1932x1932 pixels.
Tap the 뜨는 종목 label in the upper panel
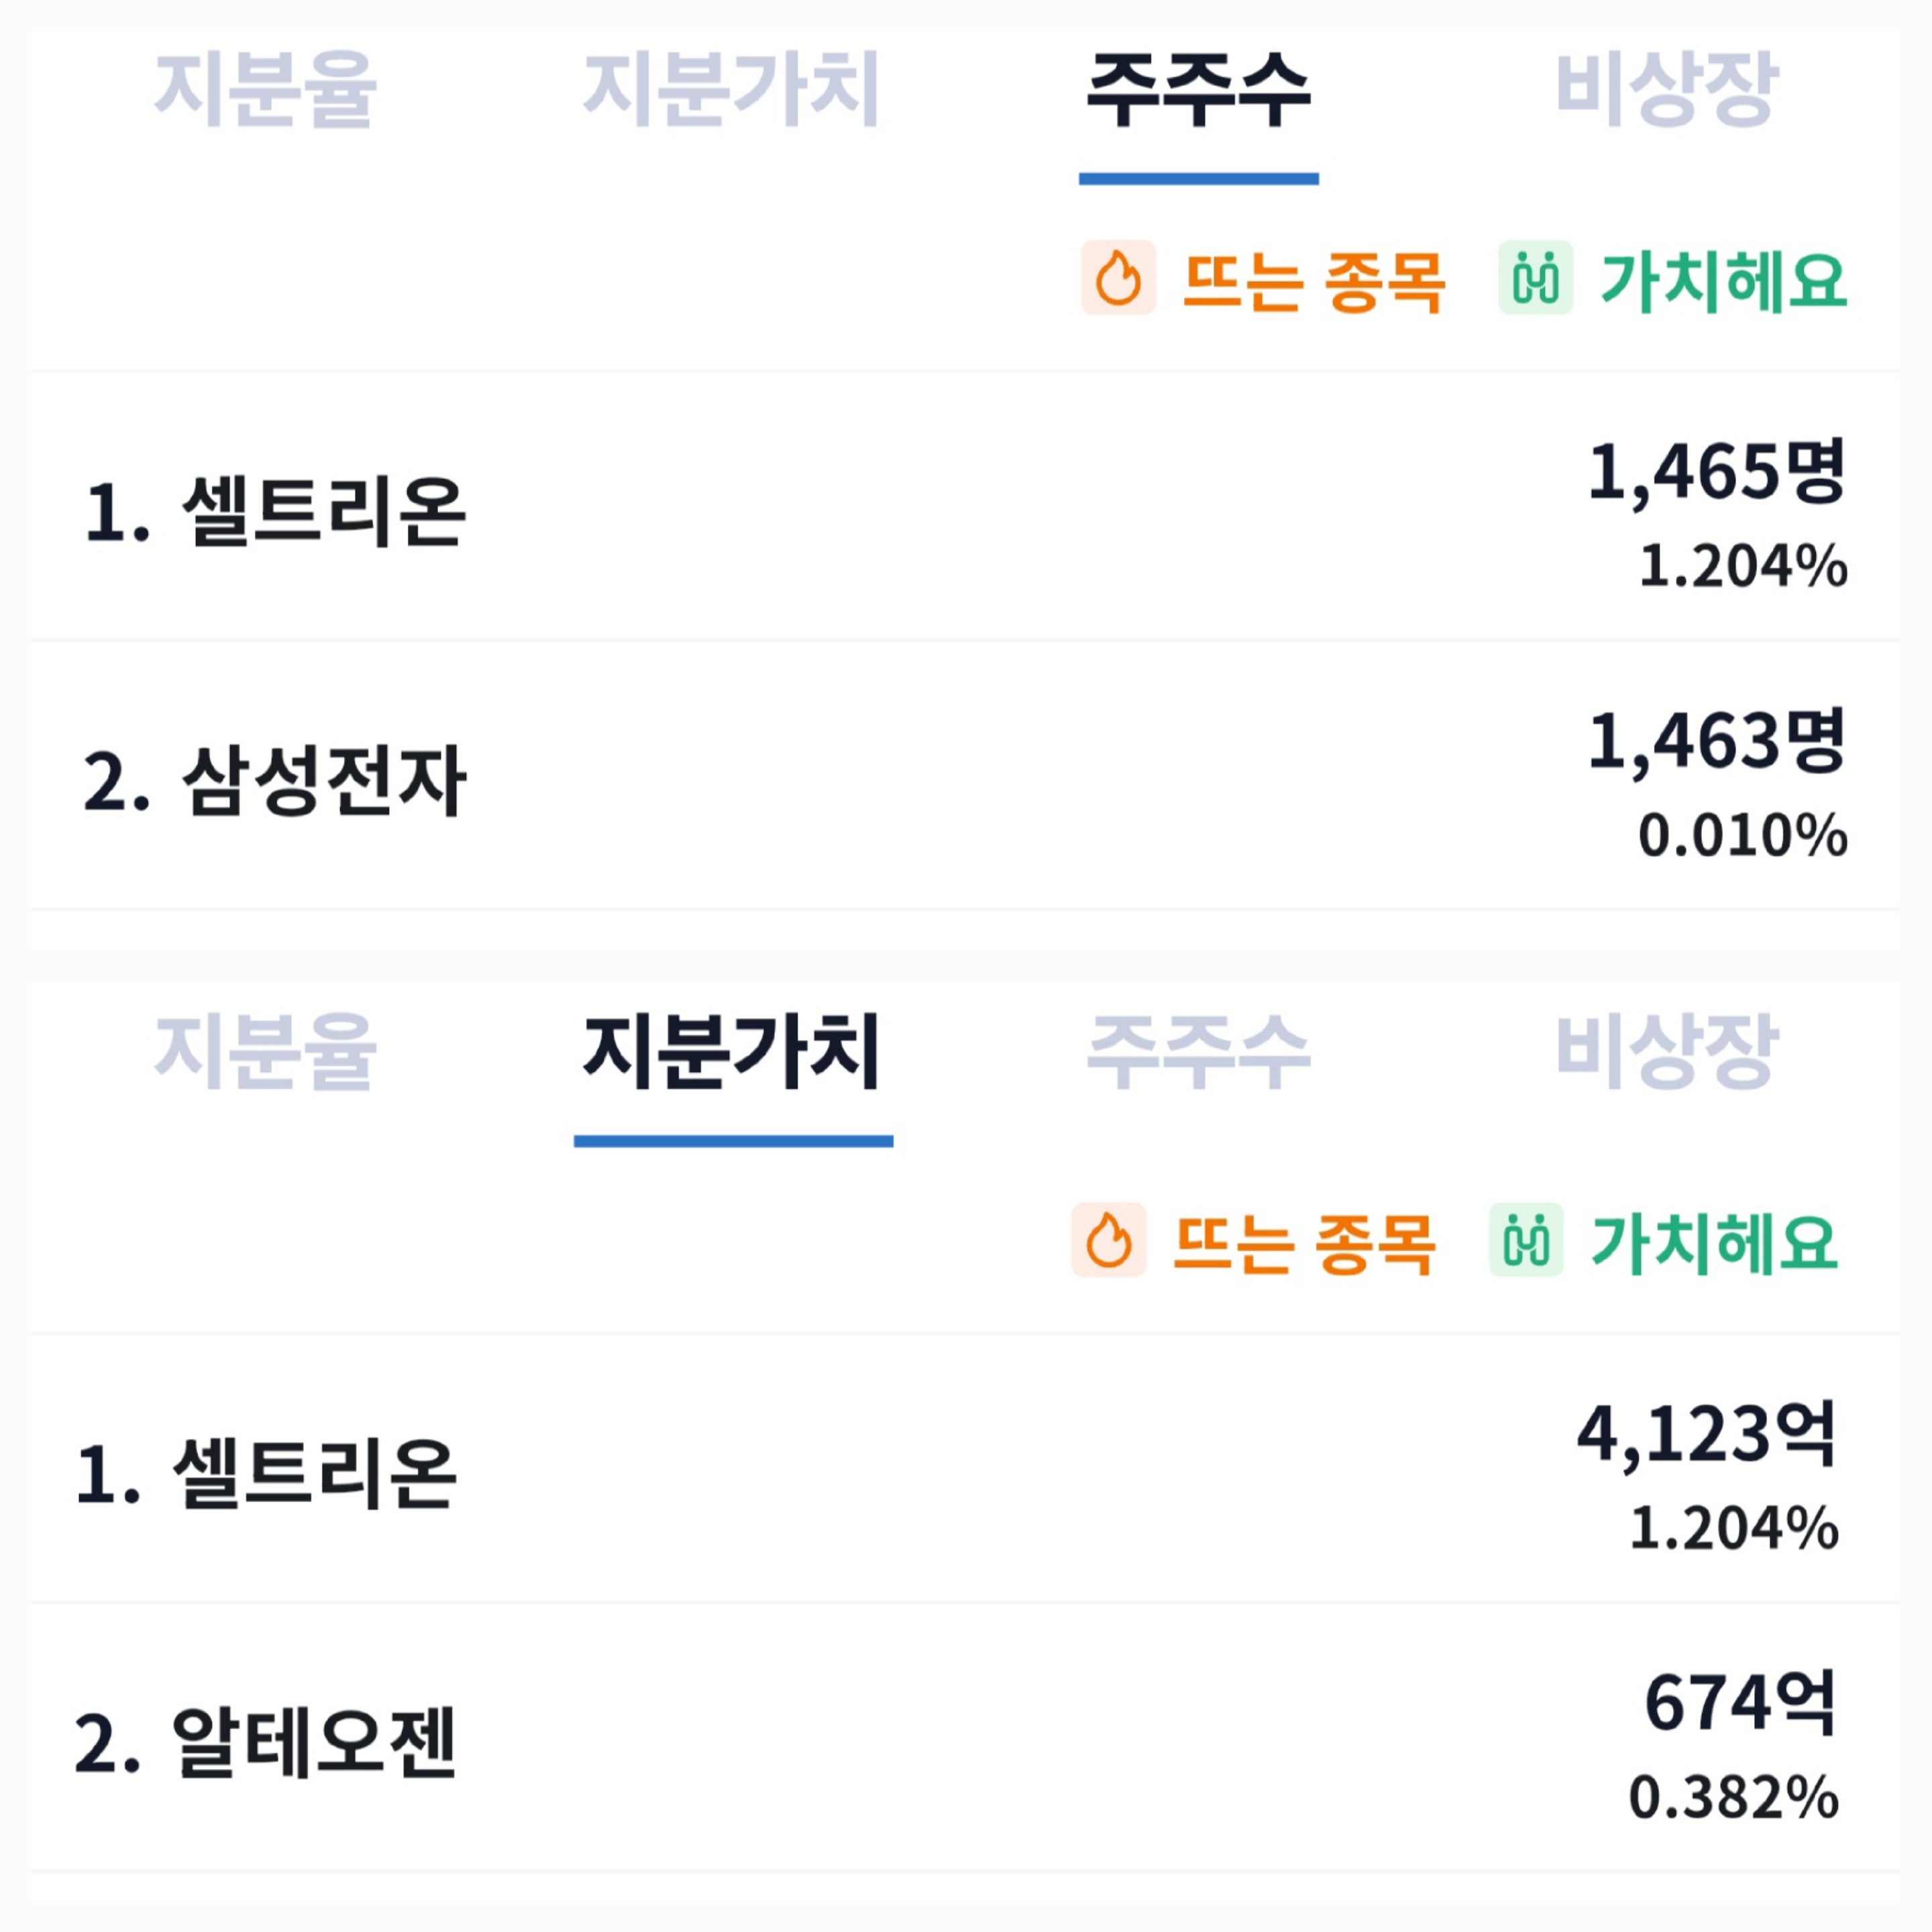1314,280
